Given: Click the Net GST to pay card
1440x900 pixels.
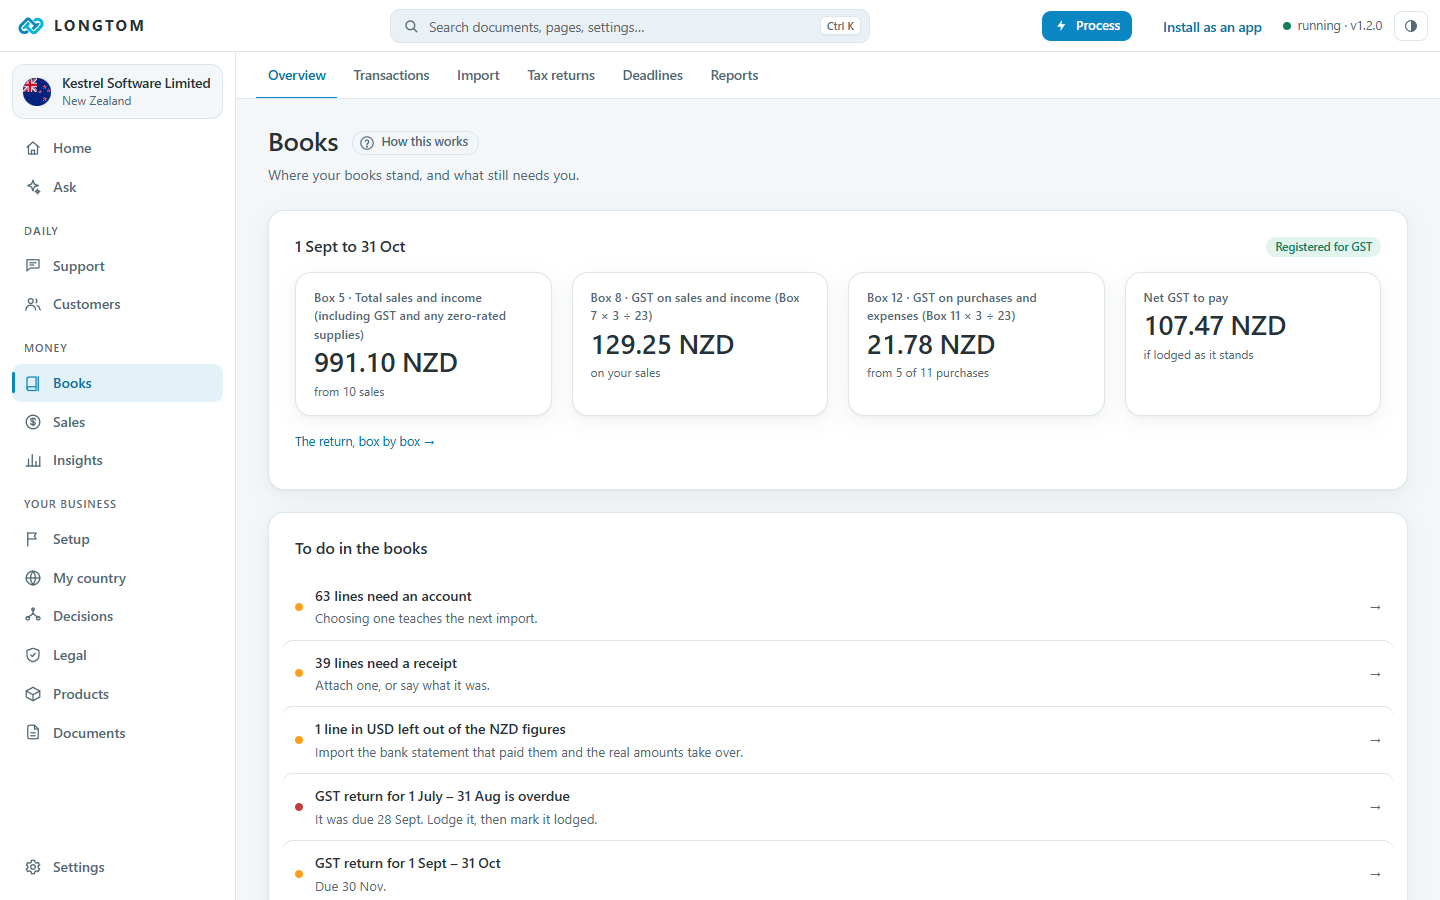Looking at the screenshot, I should pos(1253,344).
